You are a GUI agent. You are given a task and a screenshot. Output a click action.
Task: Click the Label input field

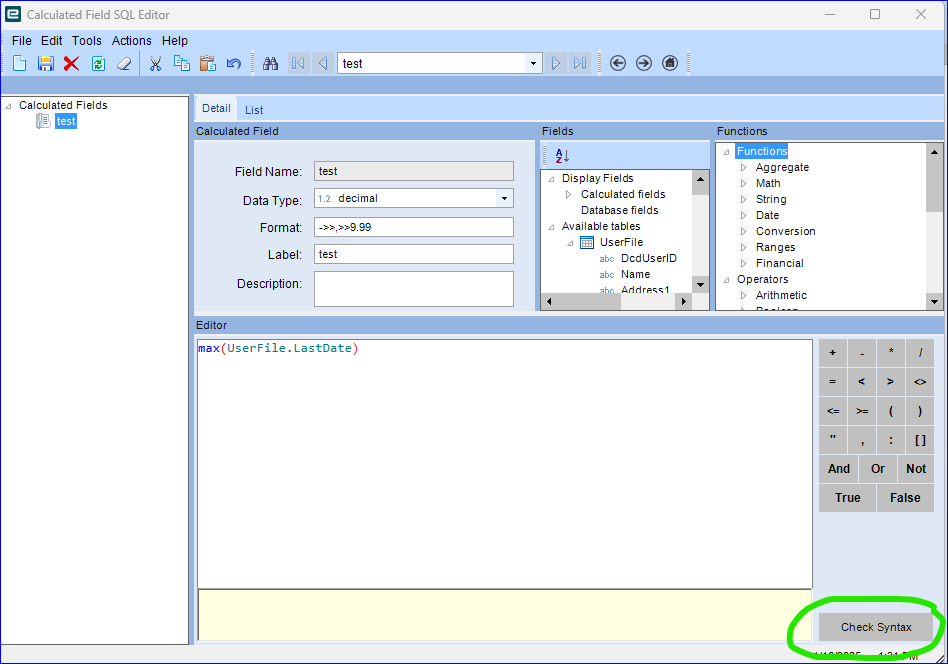tap(414, 254)
